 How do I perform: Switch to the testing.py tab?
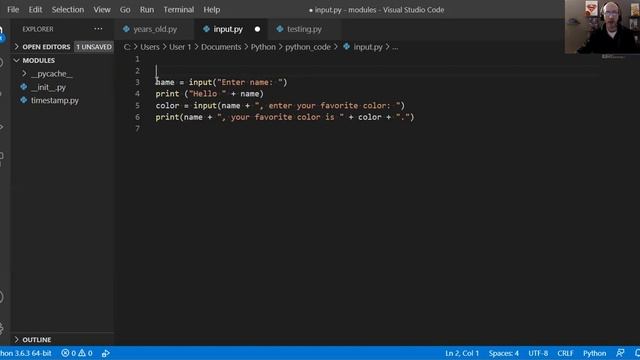coord(304,29)
